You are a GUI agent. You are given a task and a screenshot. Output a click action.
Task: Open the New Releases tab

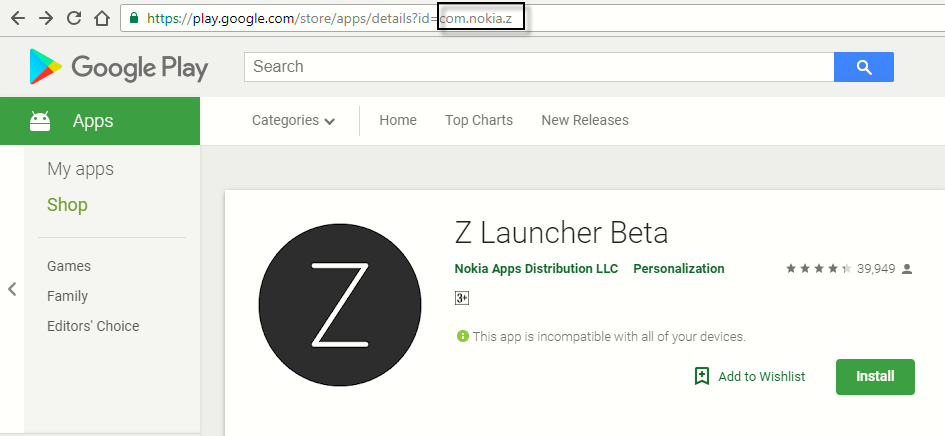point(585,120)
